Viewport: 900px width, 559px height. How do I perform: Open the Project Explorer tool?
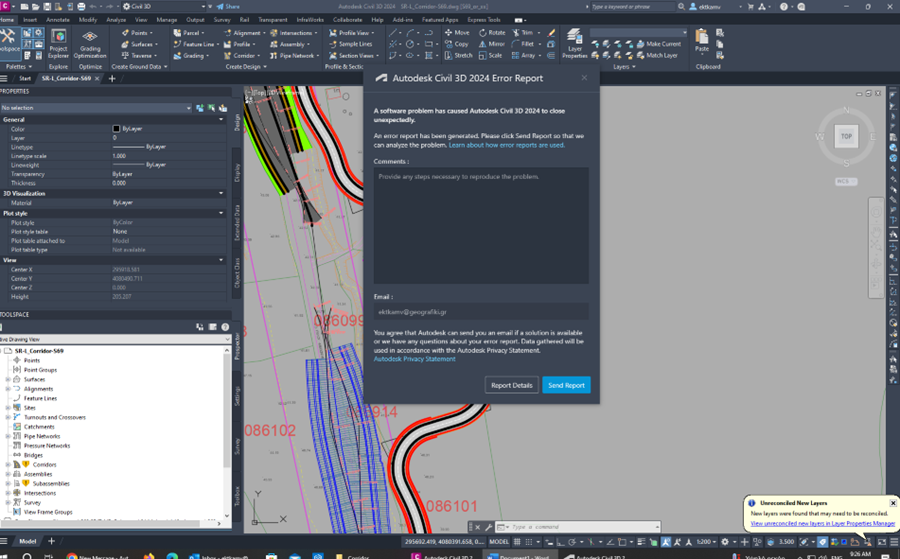pyautogui.click(x=58, y=44)
